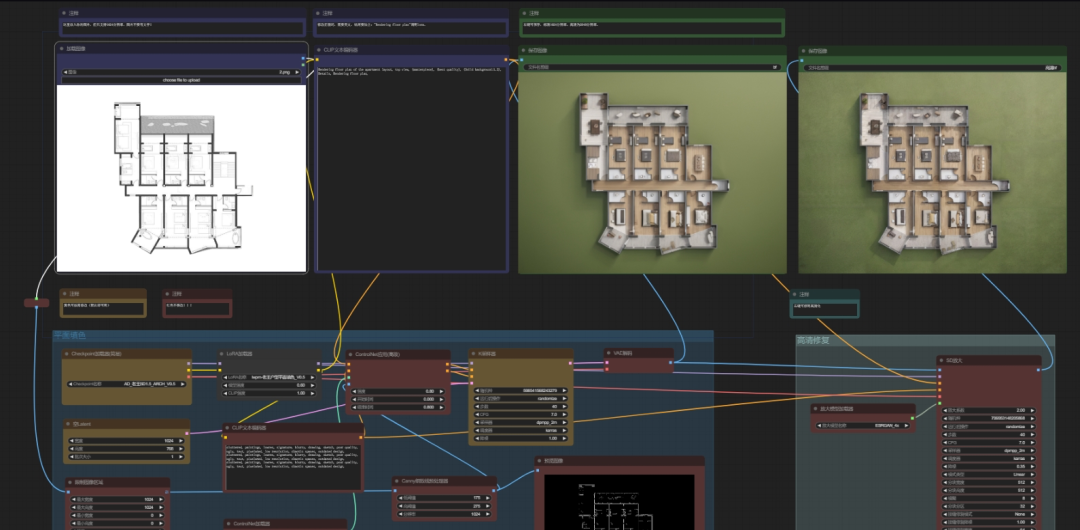Click the choose file to upload button
This screenshot has height=530, width=1080.
tap(181, 80)
